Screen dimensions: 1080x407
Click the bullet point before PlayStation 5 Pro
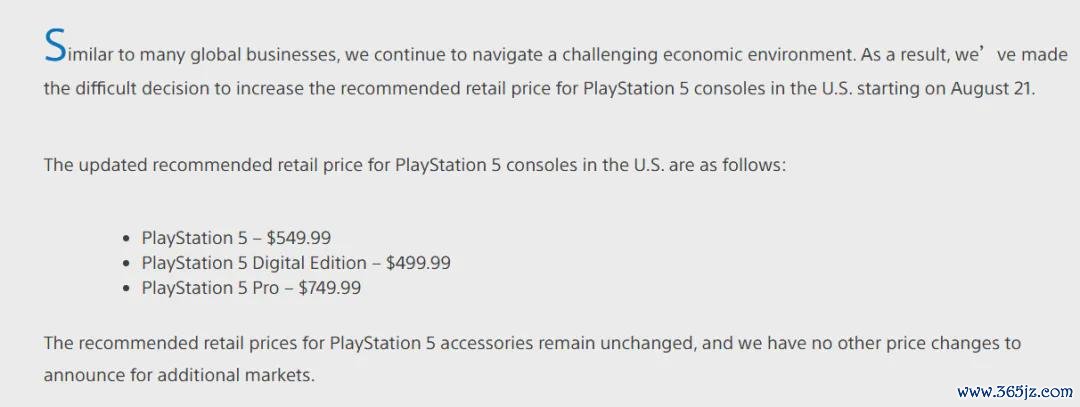[125, 289]
